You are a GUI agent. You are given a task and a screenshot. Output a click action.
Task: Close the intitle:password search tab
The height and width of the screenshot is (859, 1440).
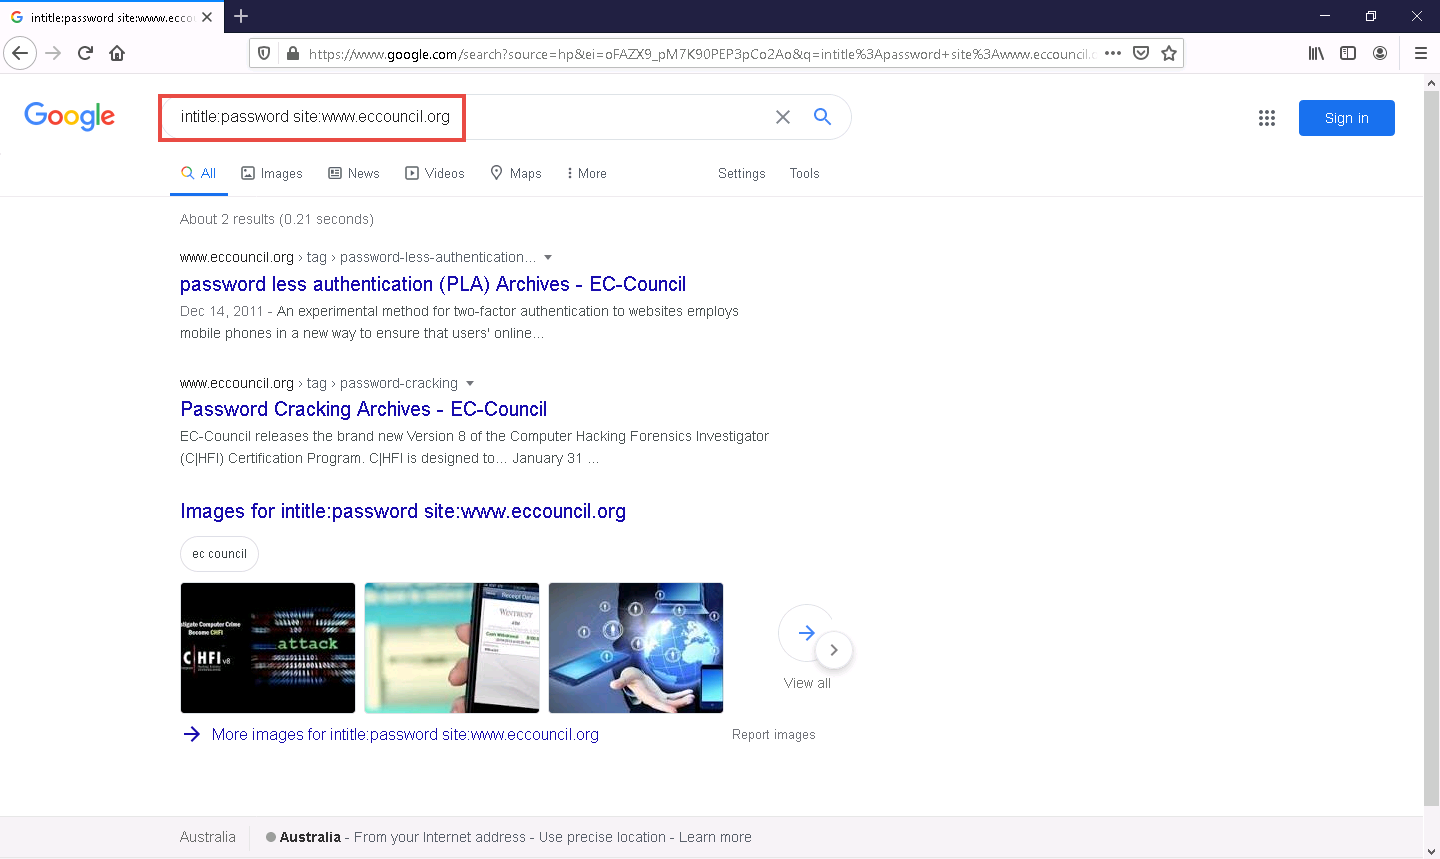click(x=207, y=17)
